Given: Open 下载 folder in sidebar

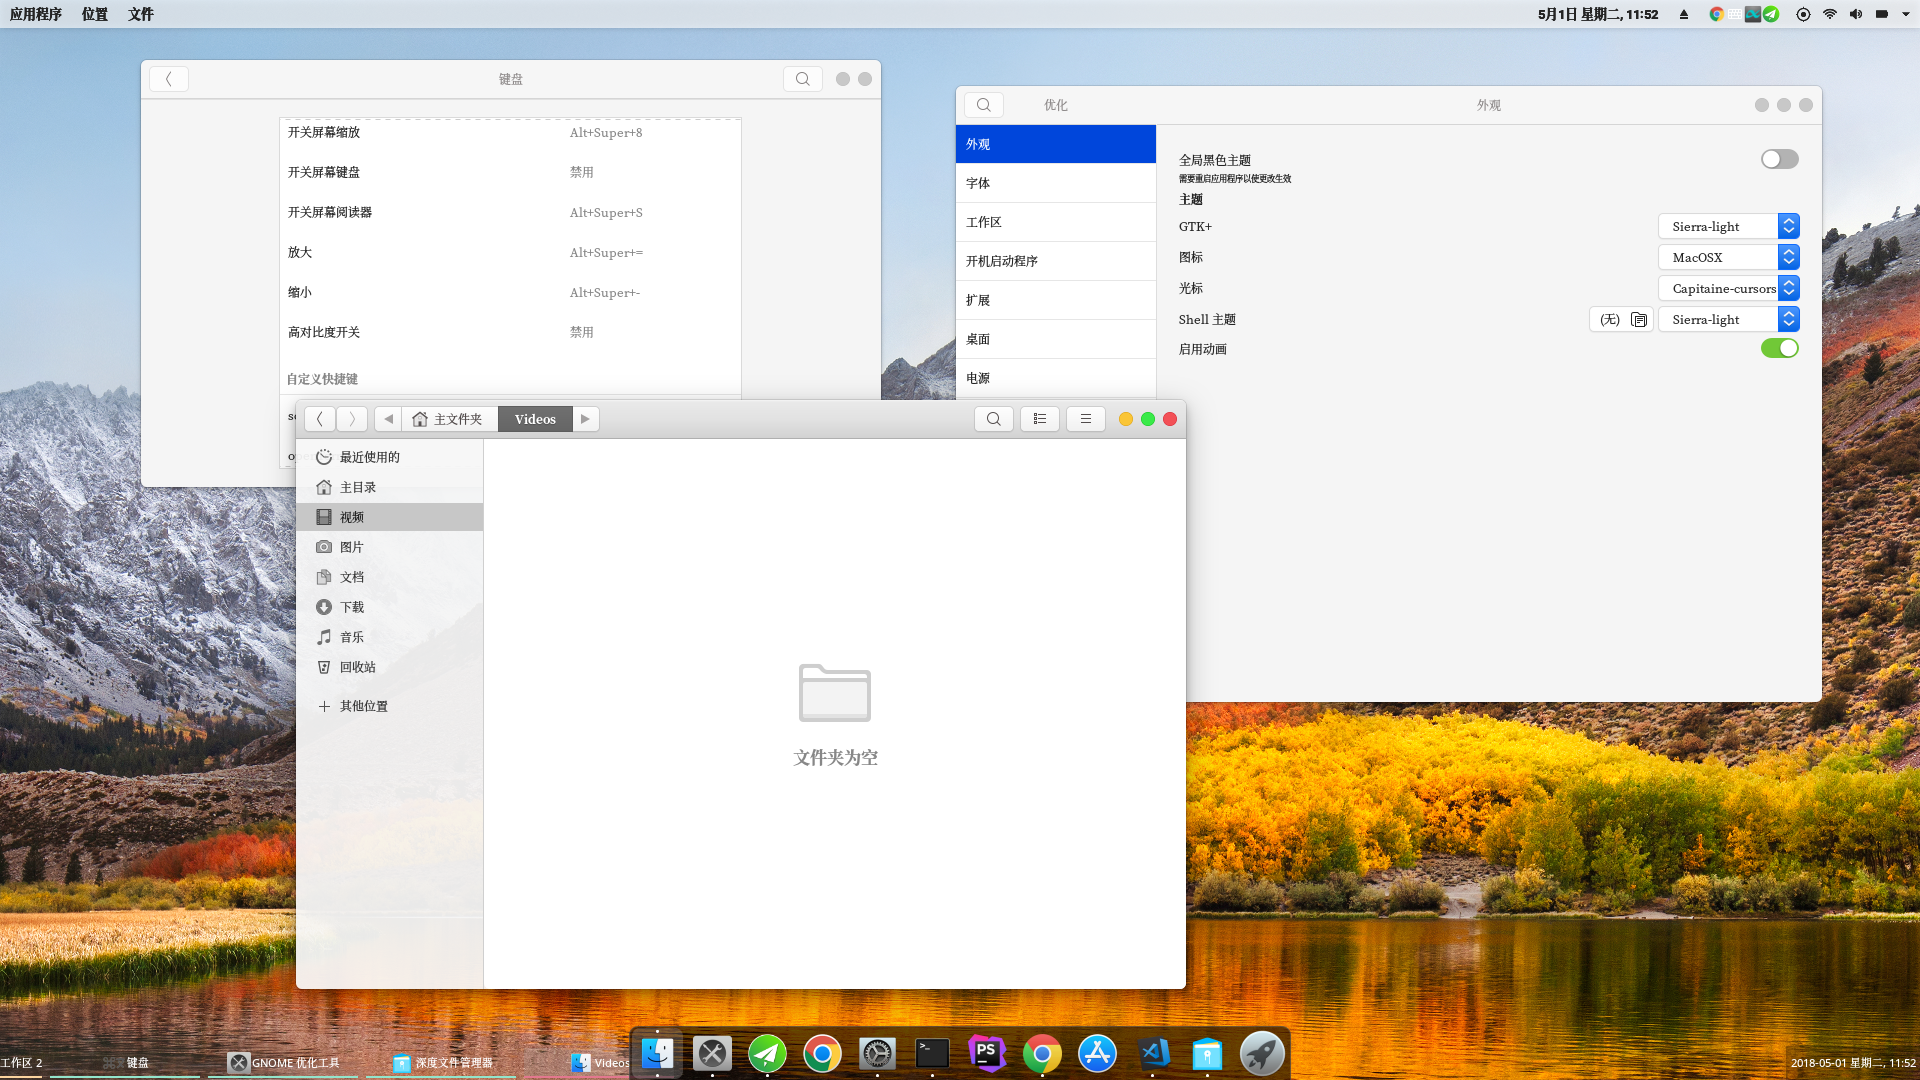Looking at the screenshot, I should pos(352,607).
